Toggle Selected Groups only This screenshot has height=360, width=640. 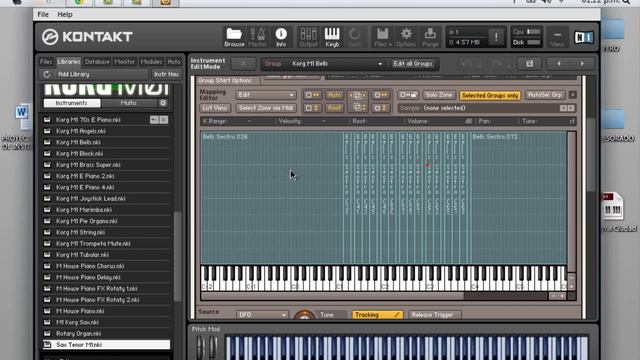click(490, 95)
